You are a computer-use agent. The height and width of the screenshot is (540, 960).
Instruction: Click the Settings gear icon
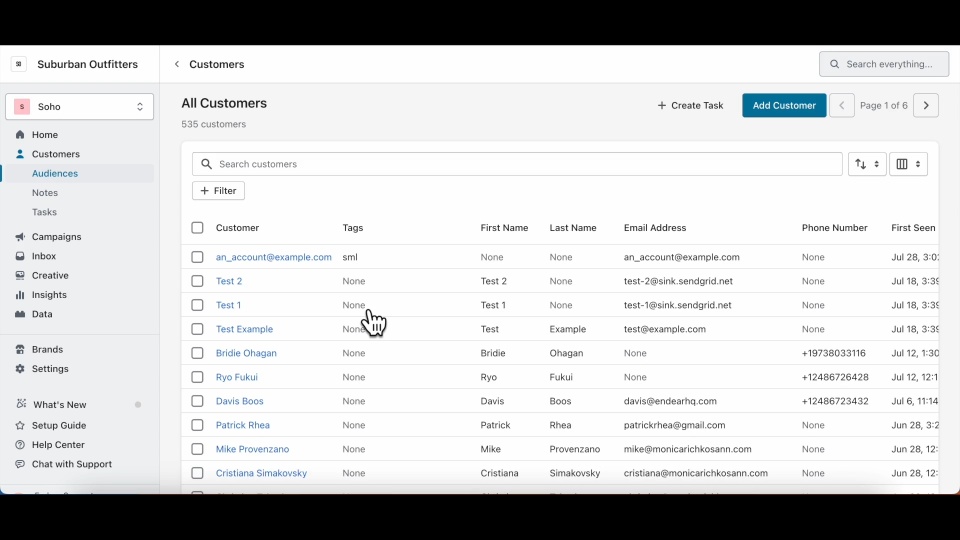[20, 369]
